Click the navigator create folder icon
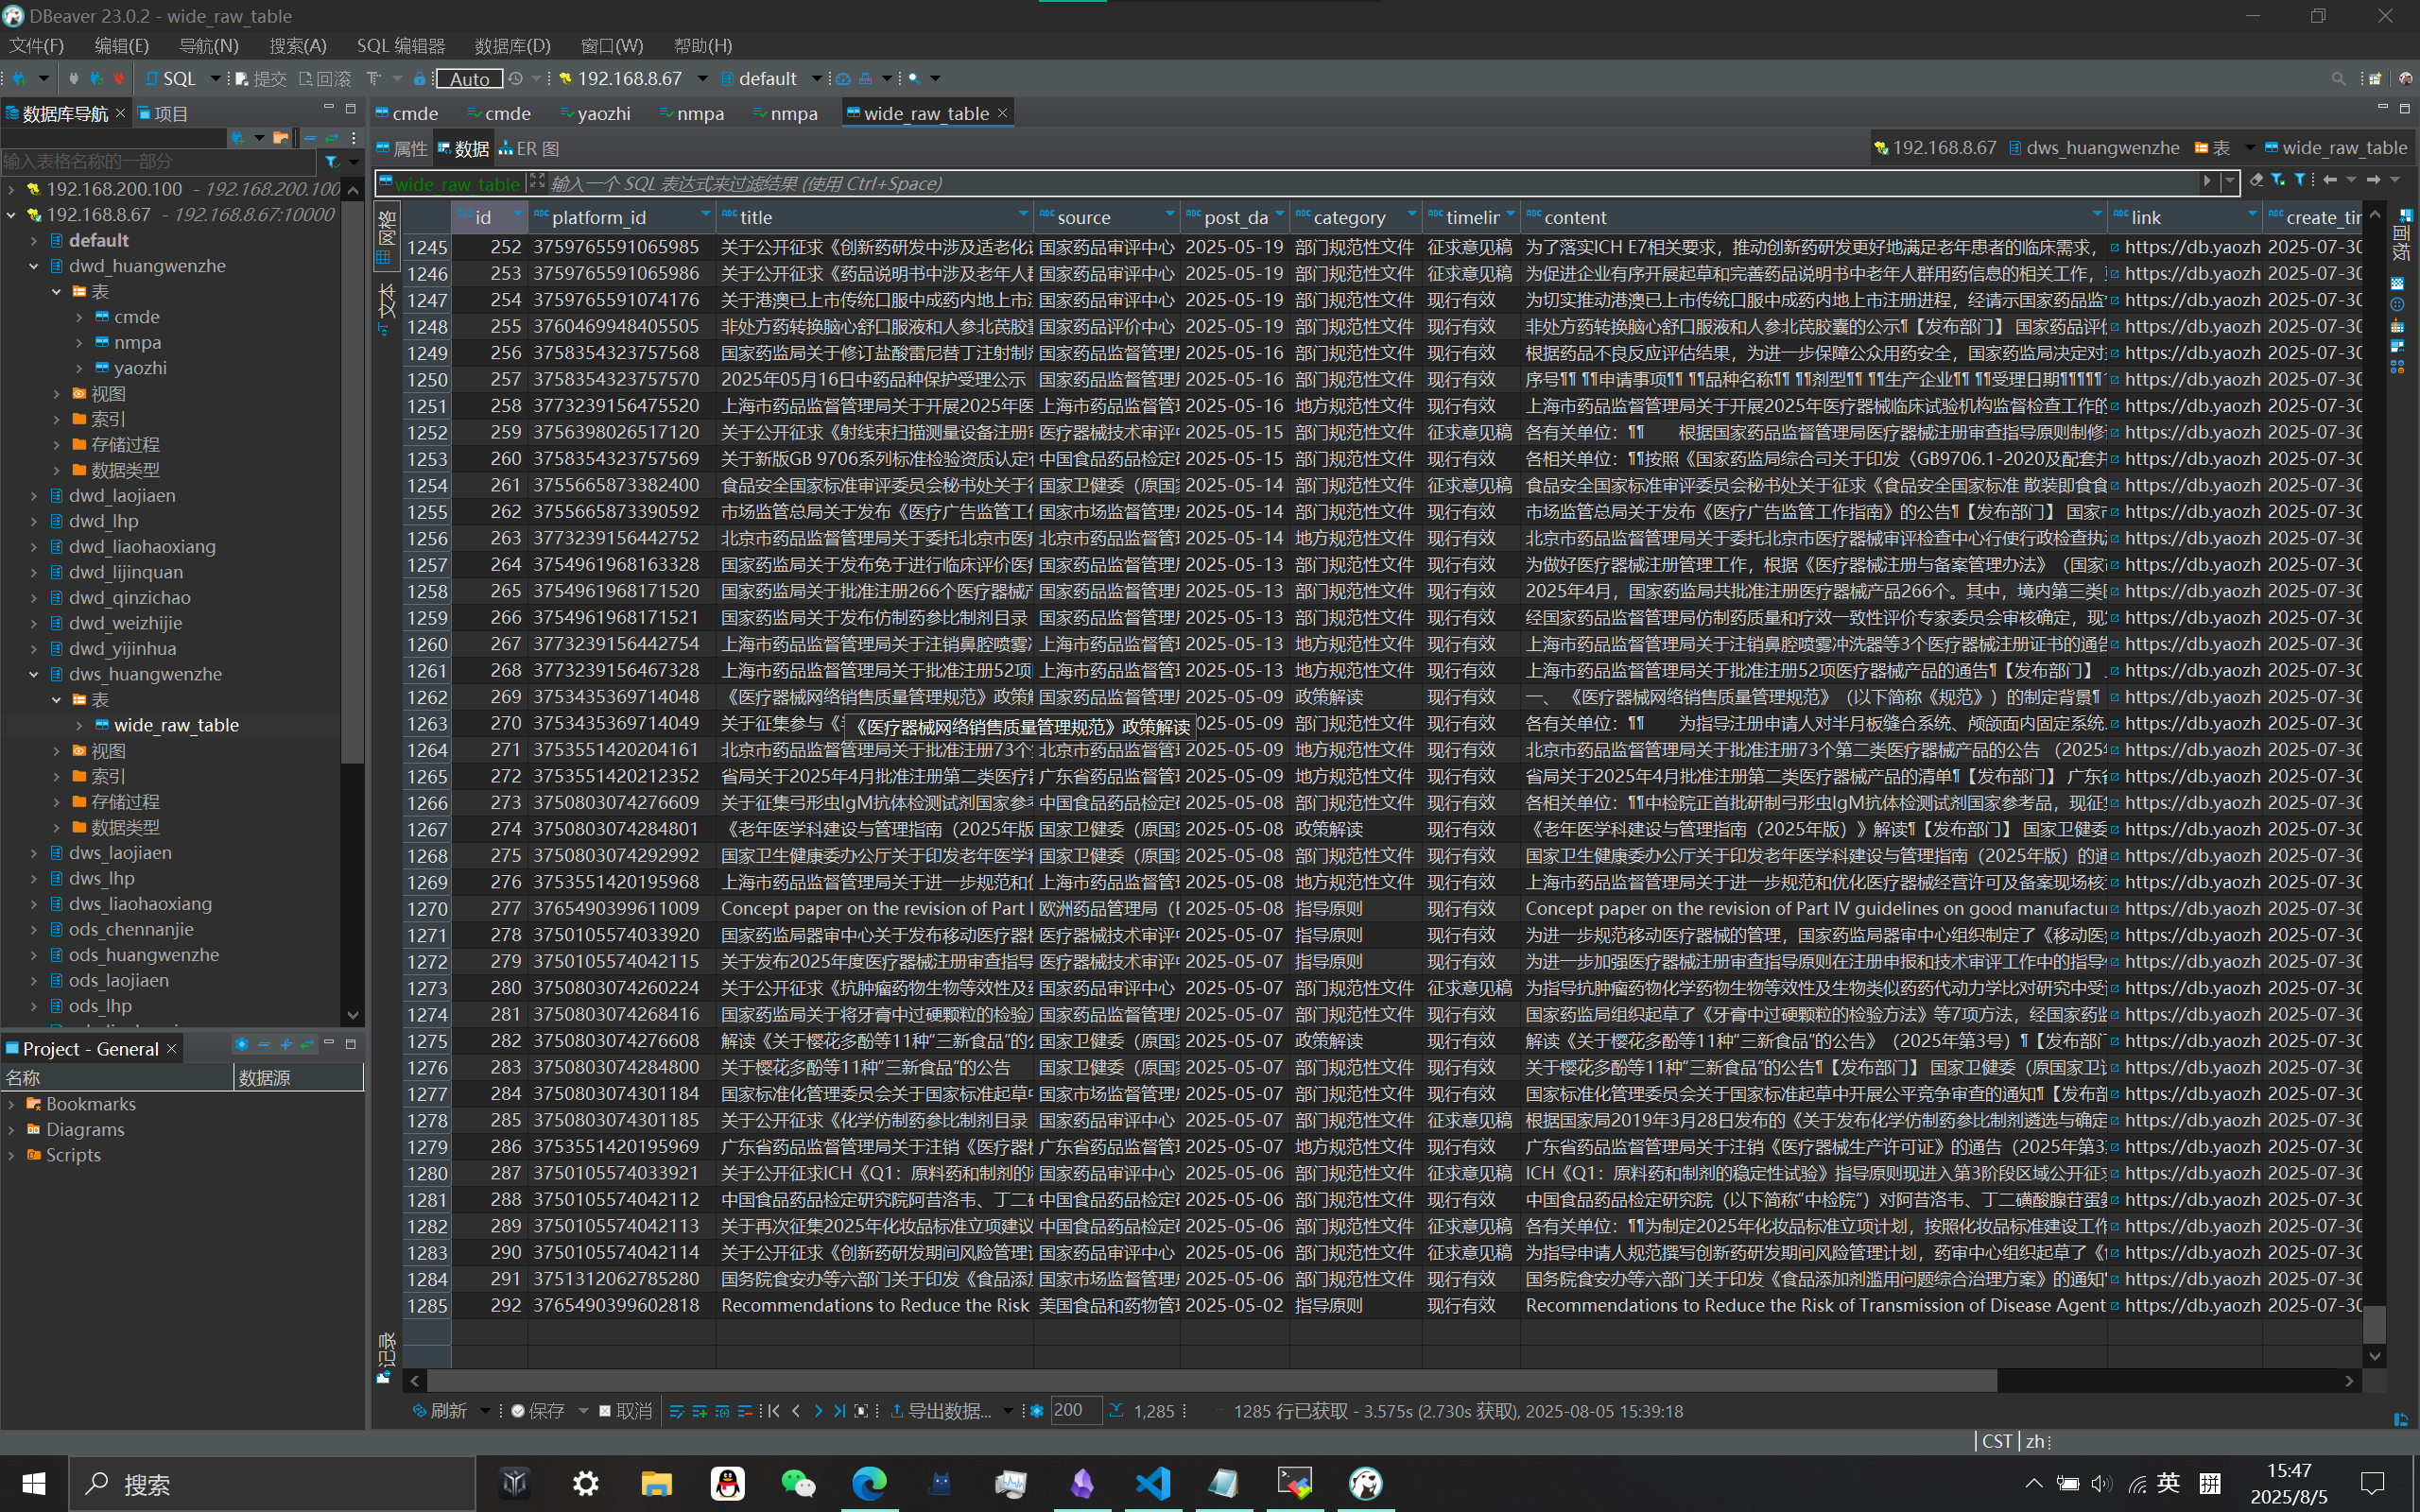Screen dimensions: 2420x1512 pyautogui.click(x=281, y=137)
